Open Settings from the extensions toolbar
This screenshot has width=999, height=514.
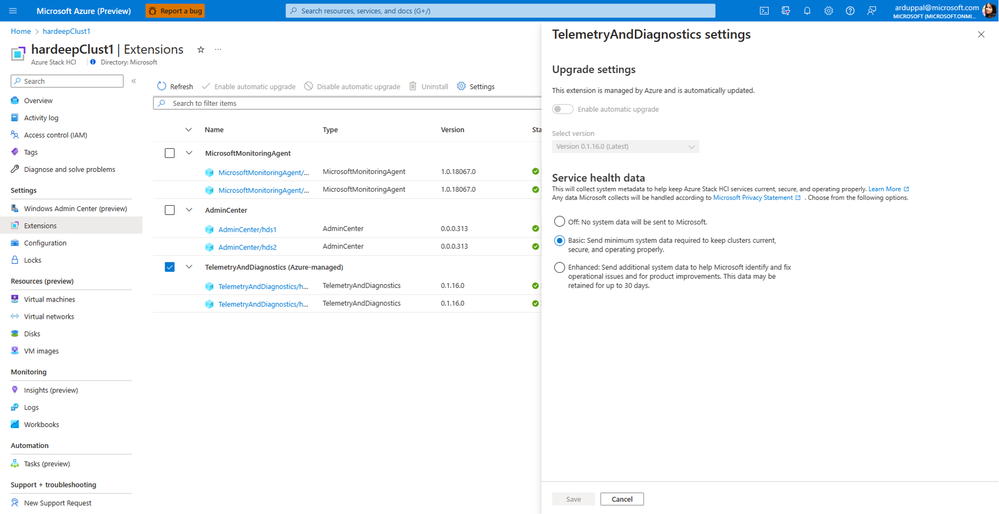click(x=476, y=87)
